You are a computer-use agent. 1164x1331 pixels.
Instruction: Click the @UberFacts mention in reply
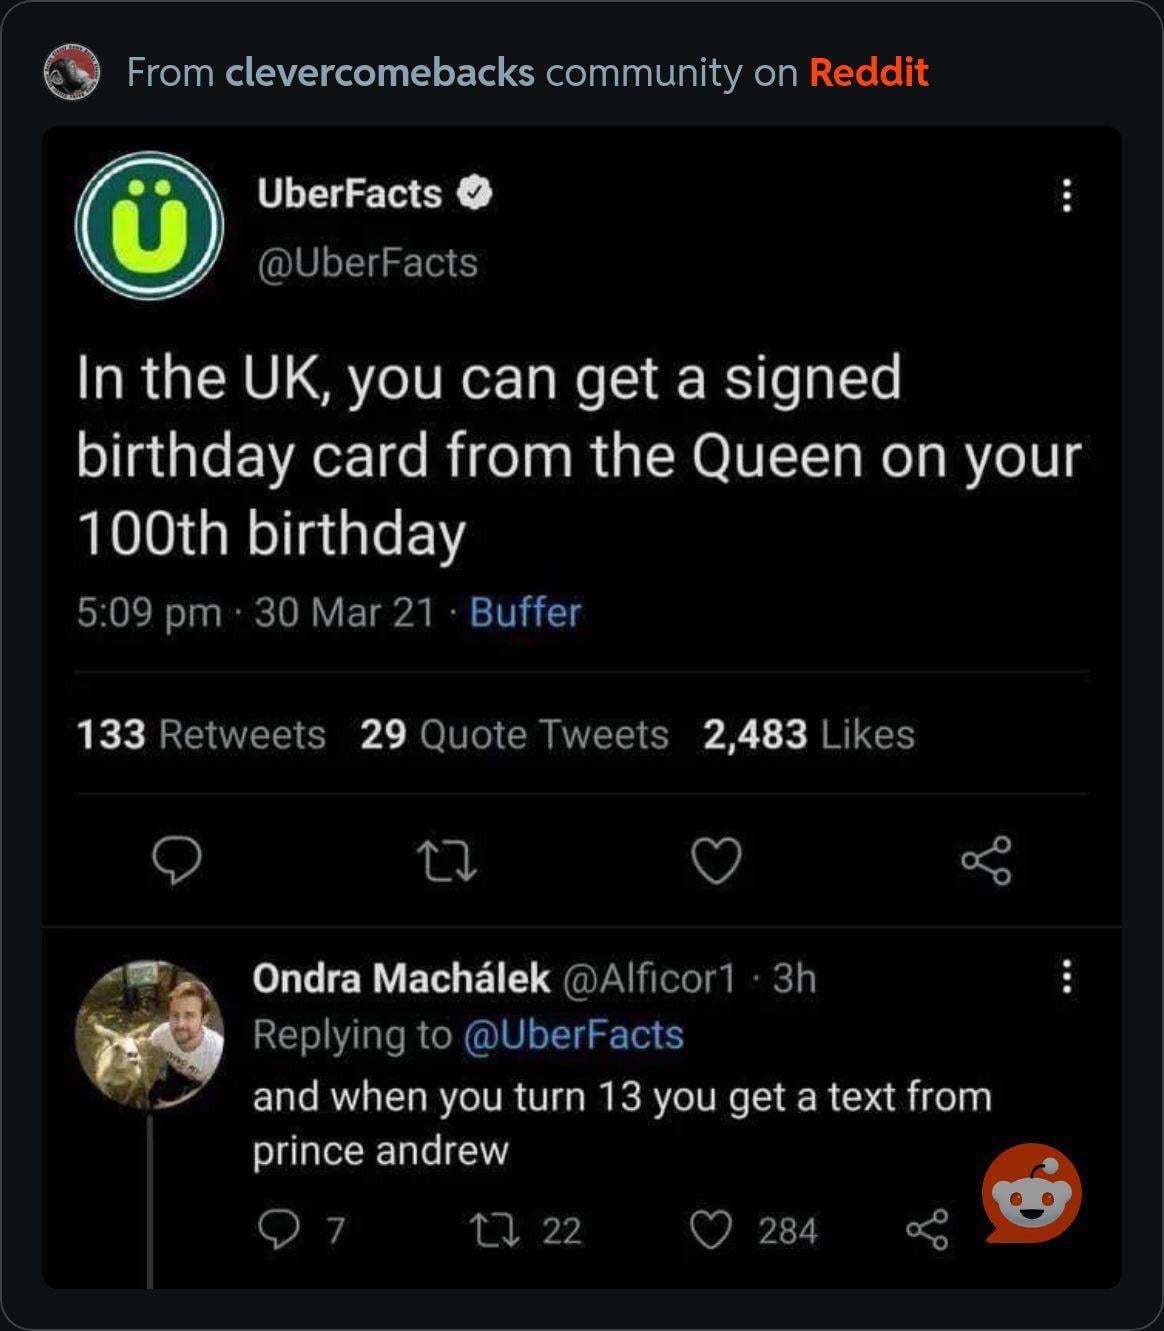(573, 1035)
